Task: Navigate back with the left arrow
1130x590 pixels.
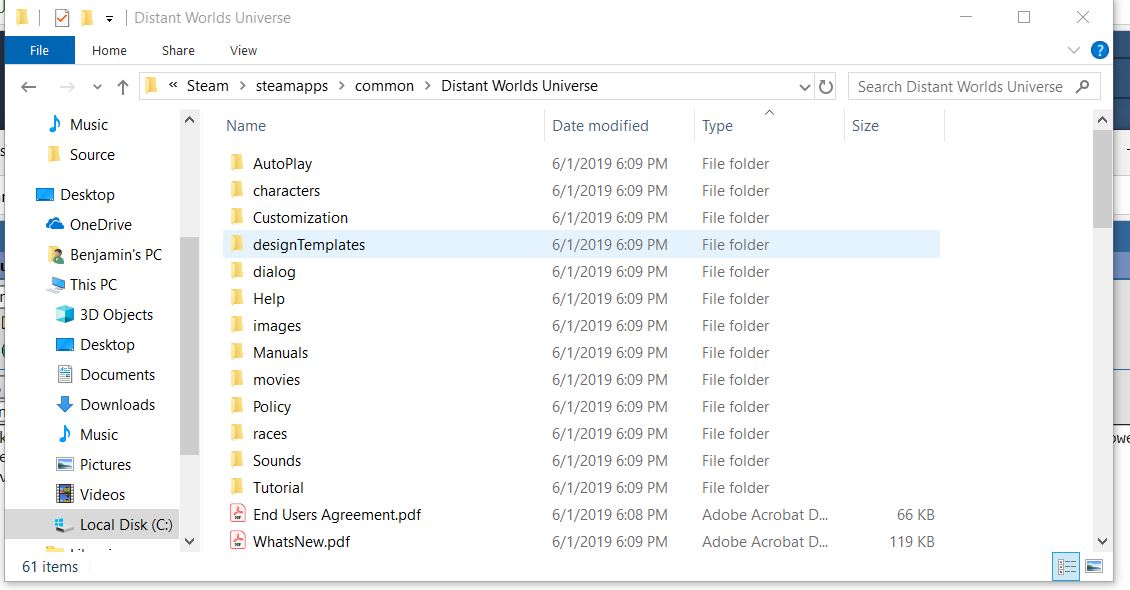Action: tap(29, 87)
